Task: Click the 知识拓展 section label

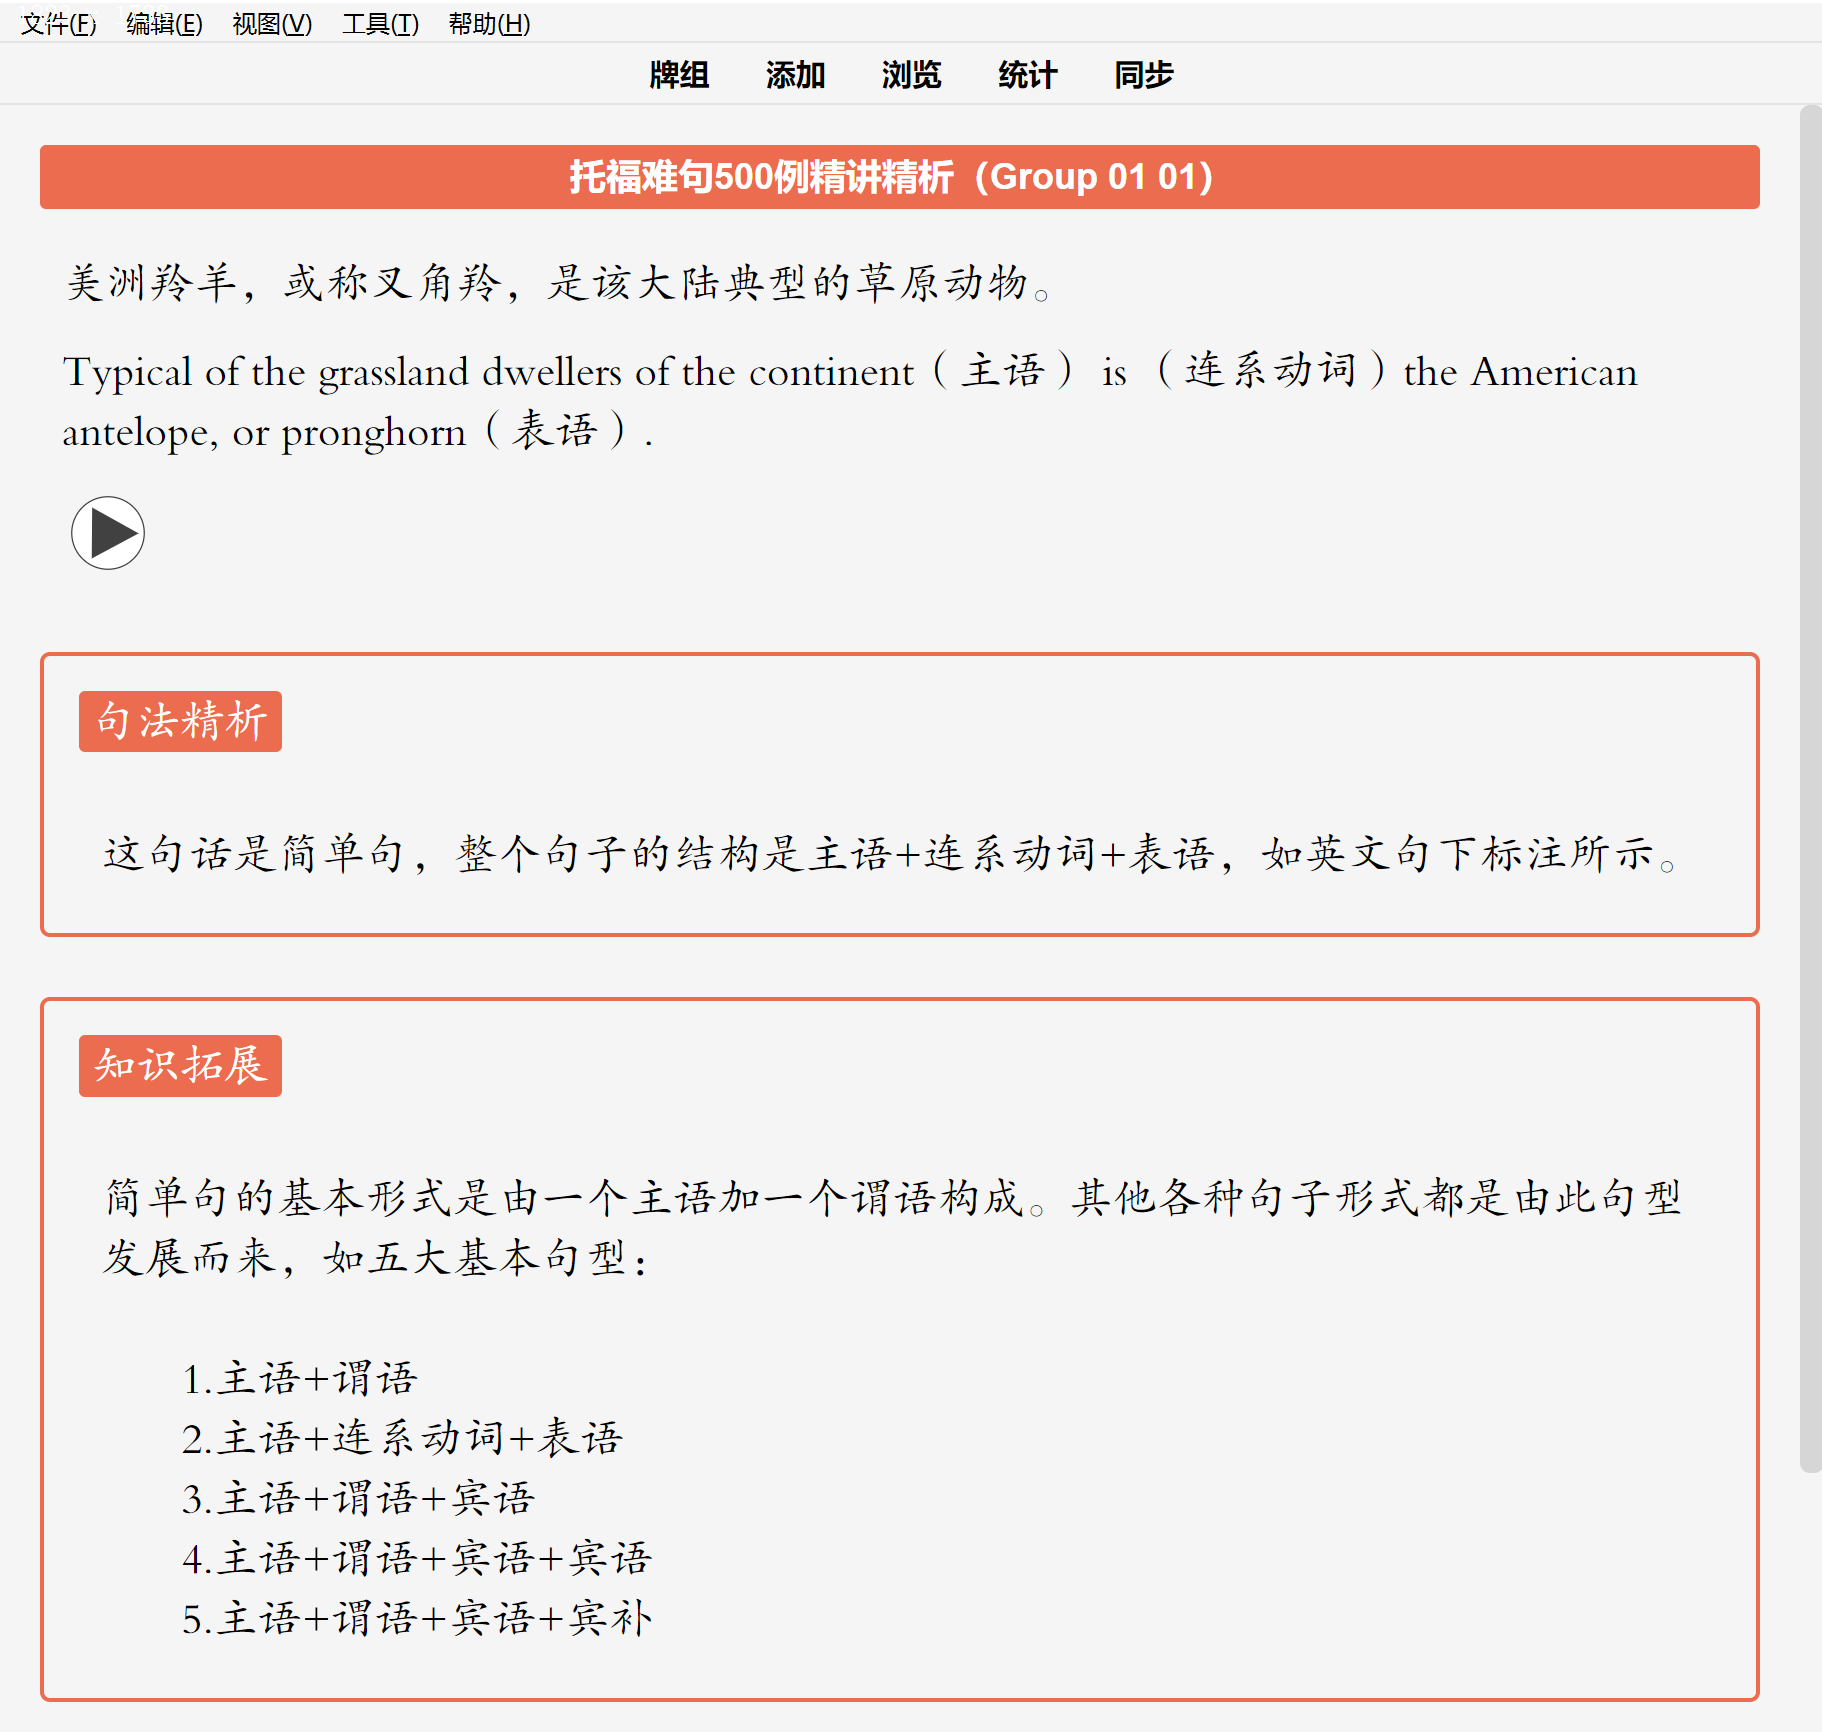Action: point(180,1066)
